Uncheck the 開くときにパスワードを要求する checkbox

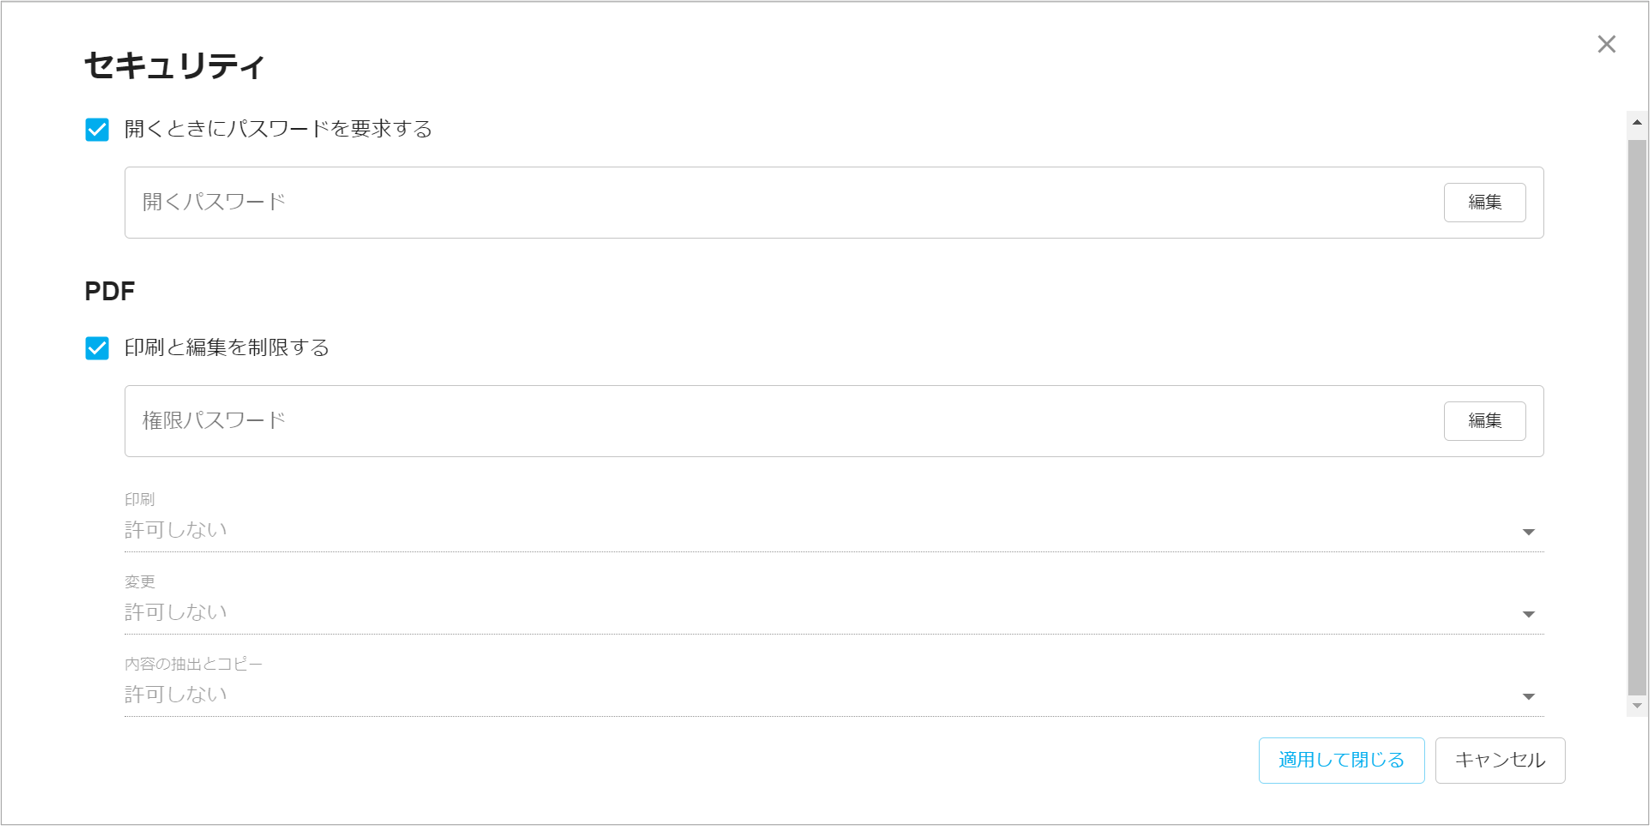97,130
